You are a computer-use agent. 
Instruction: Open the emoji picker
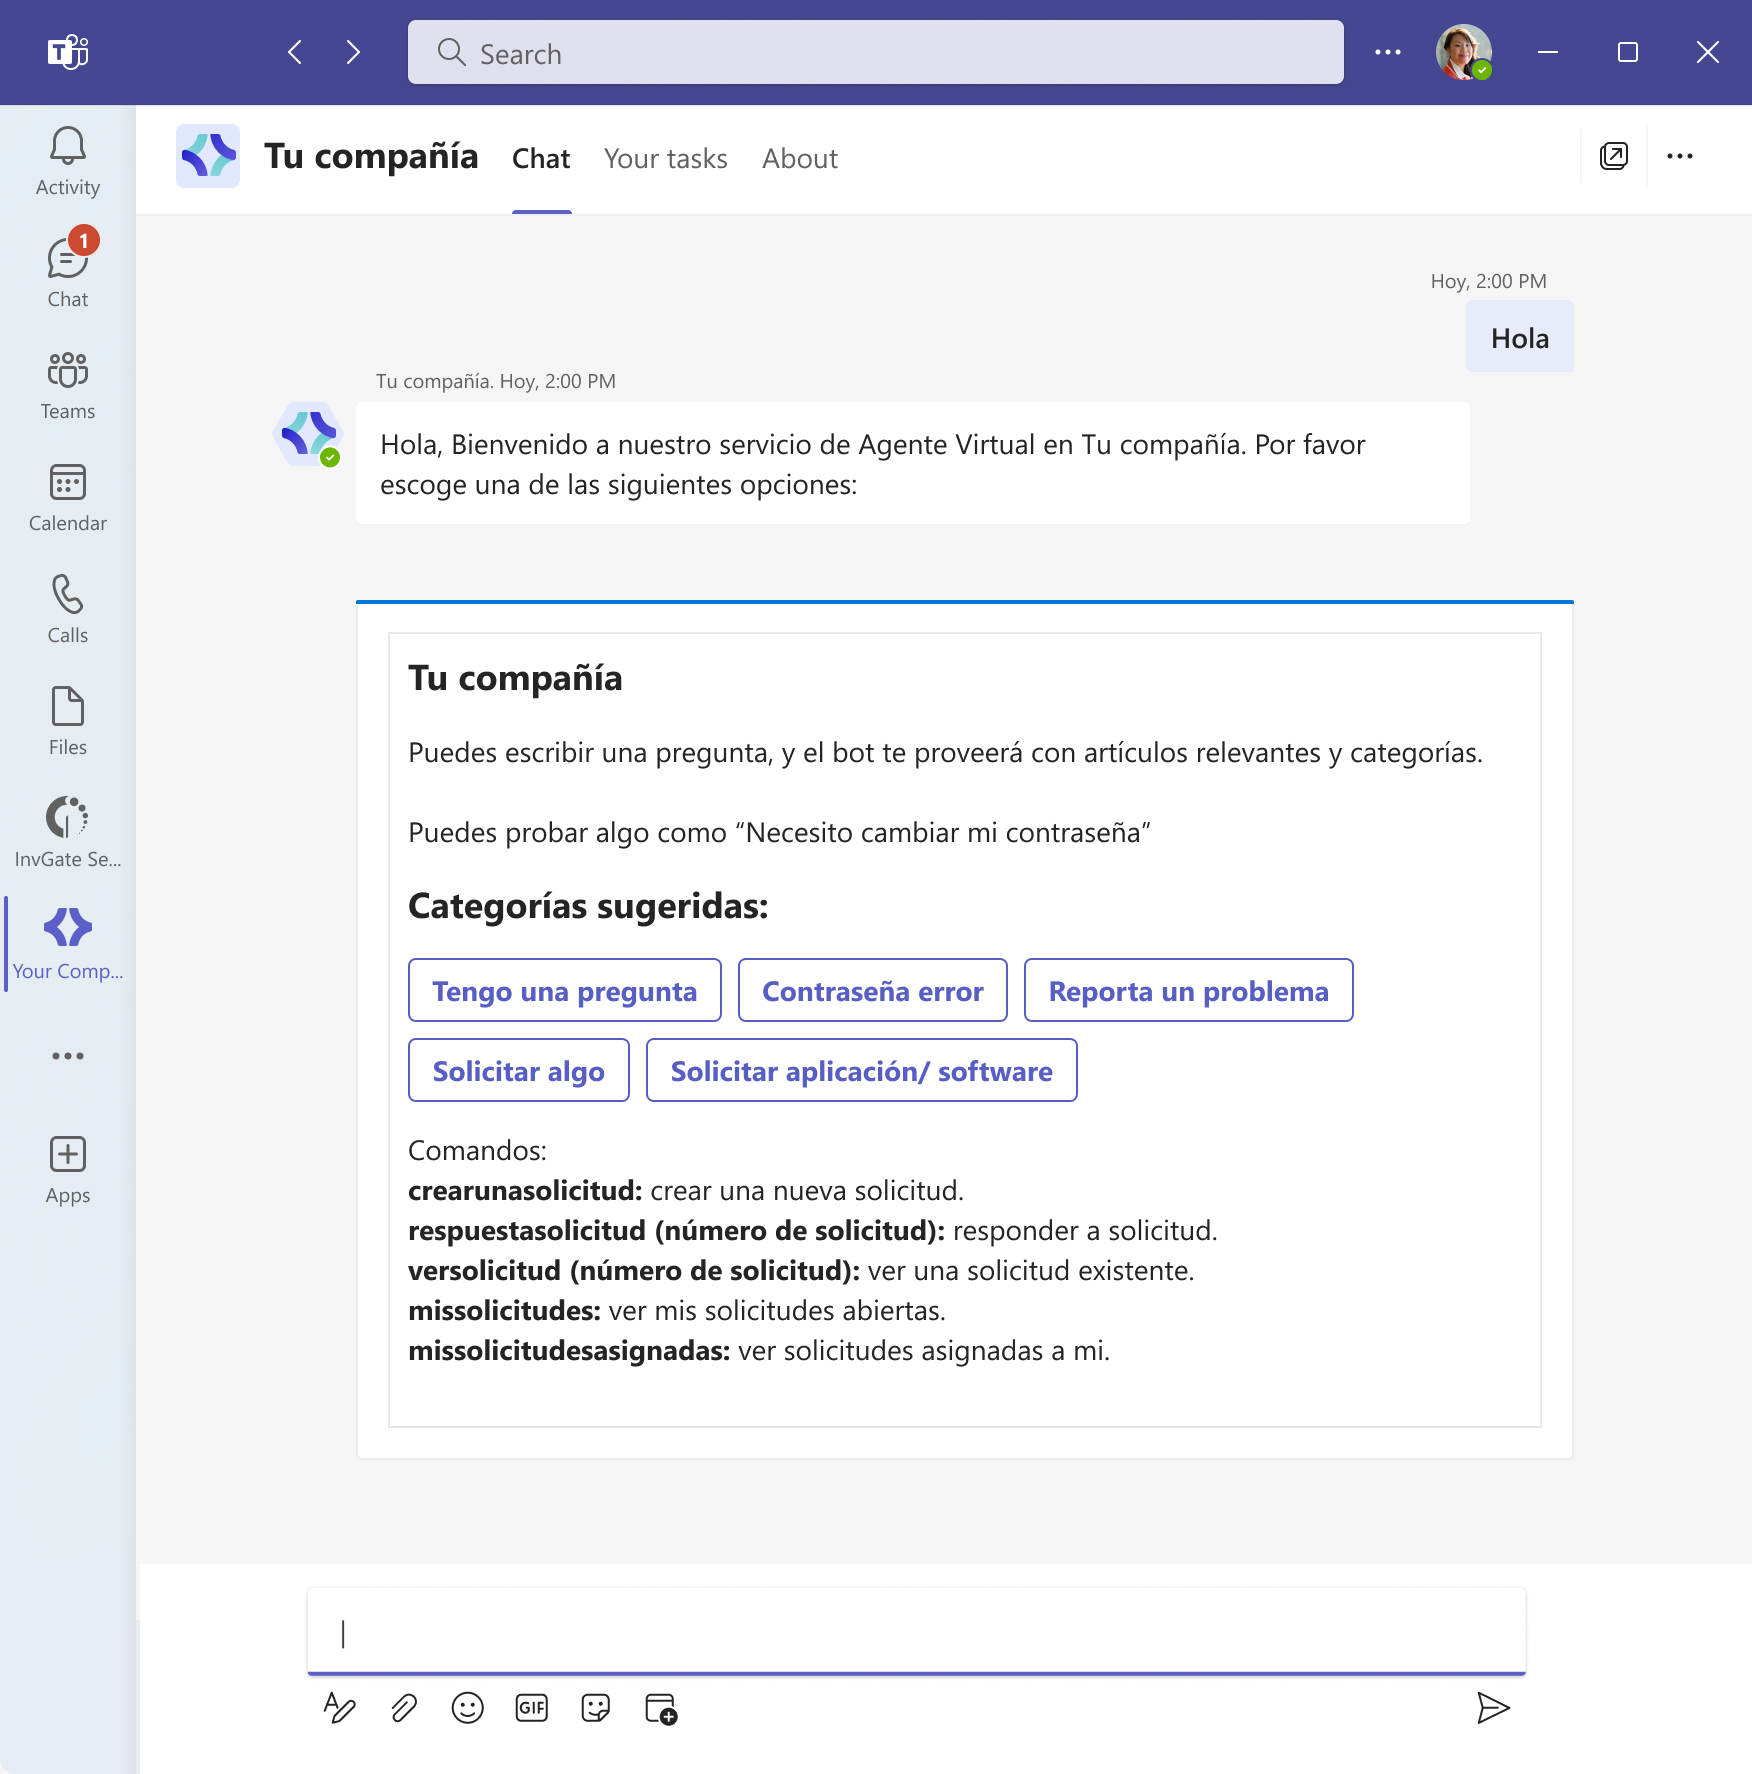467,1708
